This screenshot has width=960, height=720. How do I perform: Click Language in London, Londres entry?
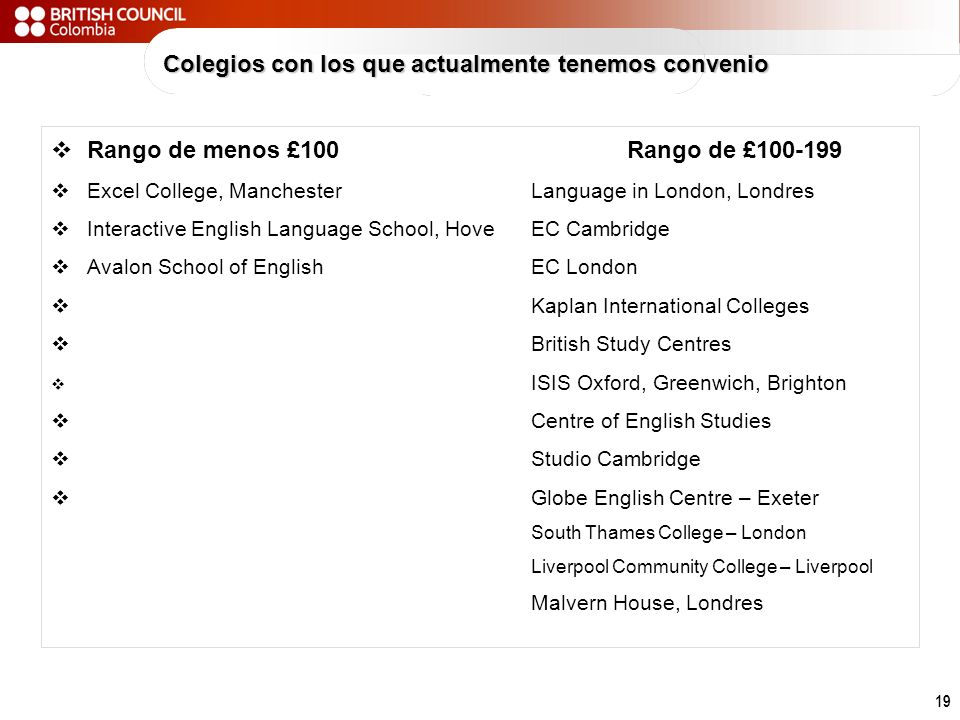pos(672,192)
